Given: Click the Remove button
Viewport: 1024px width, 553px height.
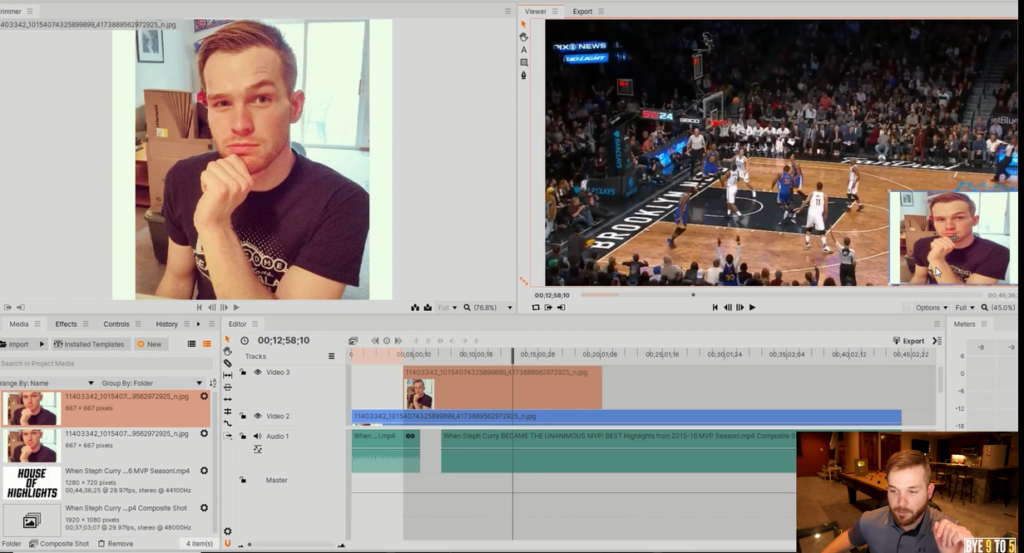Looking at the screenshot, I should [x=116, y=543].
